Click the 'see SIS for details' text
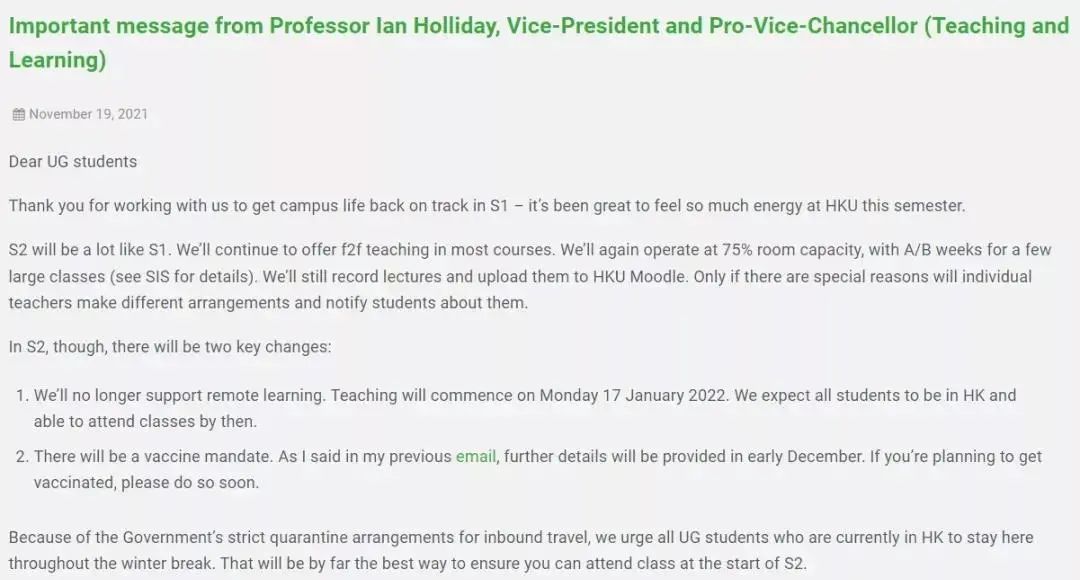The image size is (1080, 580). point(183,277)
